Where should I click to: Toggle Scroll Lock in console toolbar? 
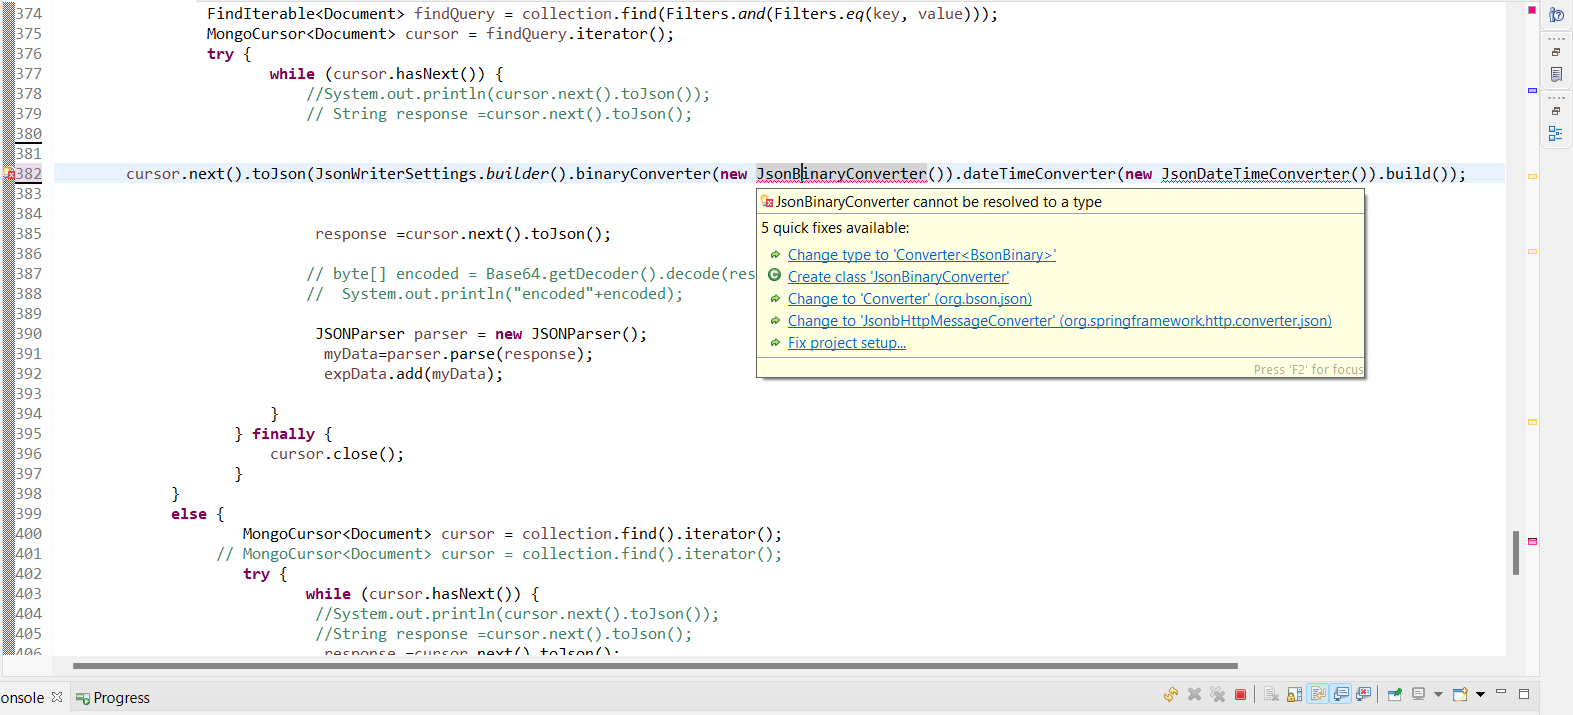pos(1295,694)
